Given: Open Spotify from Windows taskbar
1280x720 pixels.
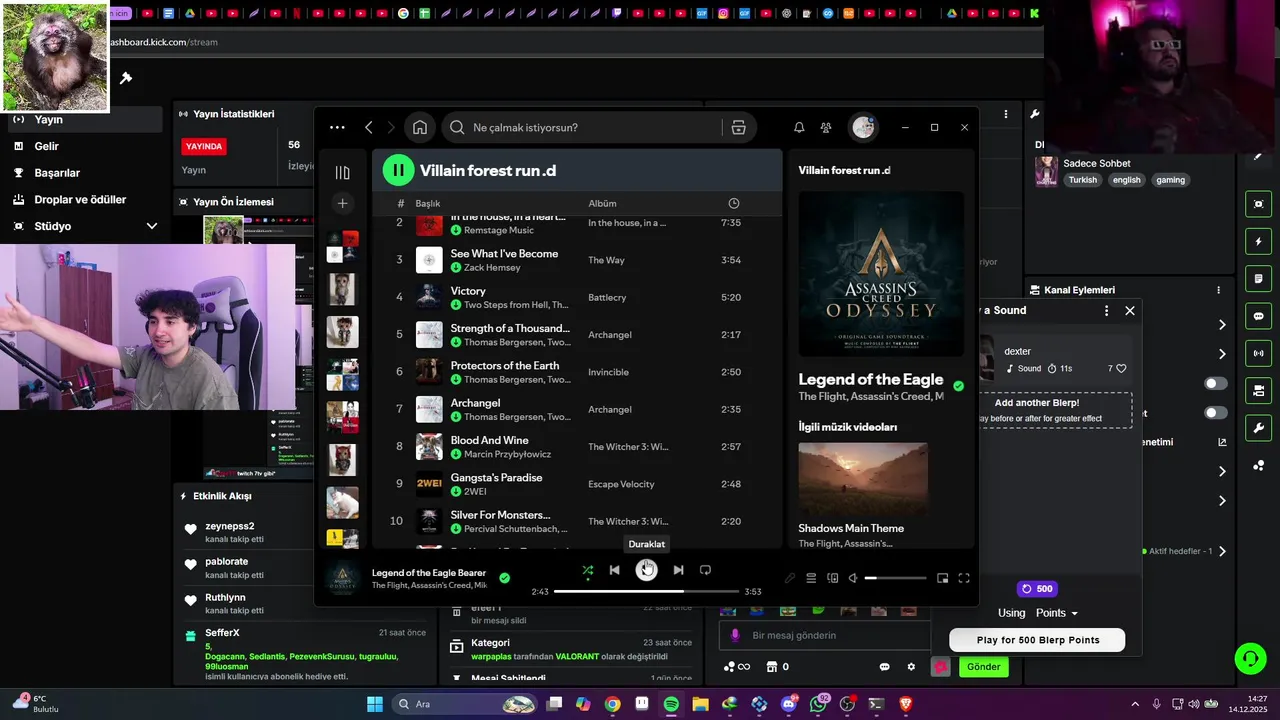Looking at the screenshot, I should tap(671, 704).
